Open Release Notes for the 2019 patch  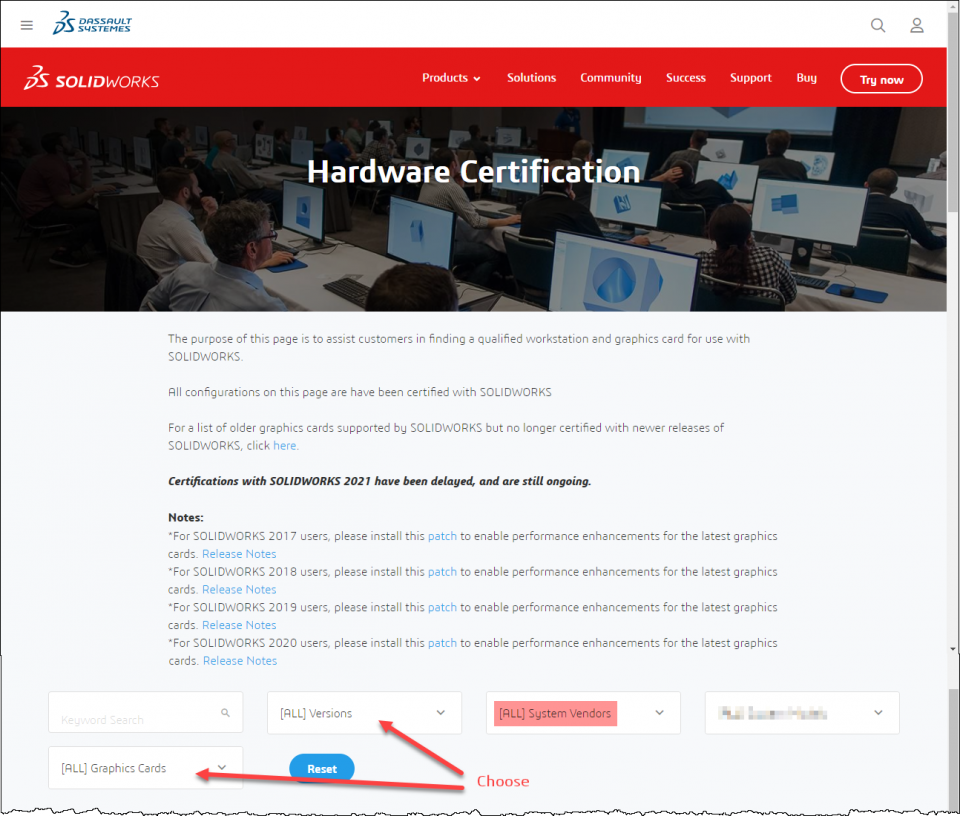pyautogui.click(x=239, y=625)
